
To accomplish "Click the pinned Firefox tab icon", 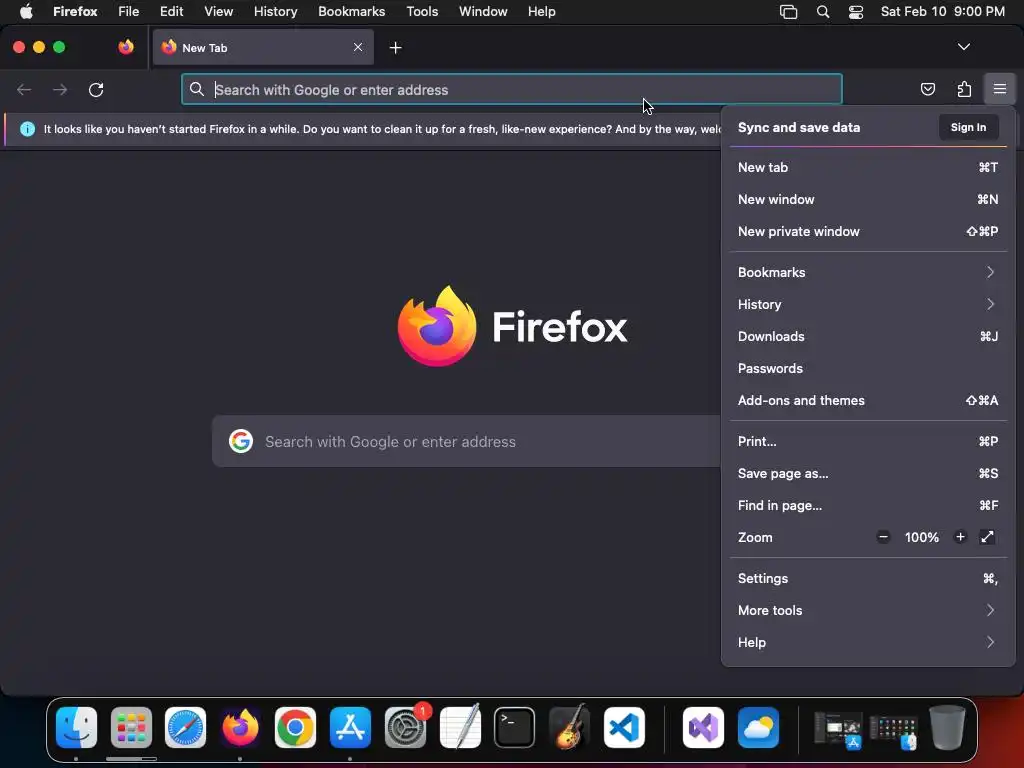I will click(x=126, y=47).
